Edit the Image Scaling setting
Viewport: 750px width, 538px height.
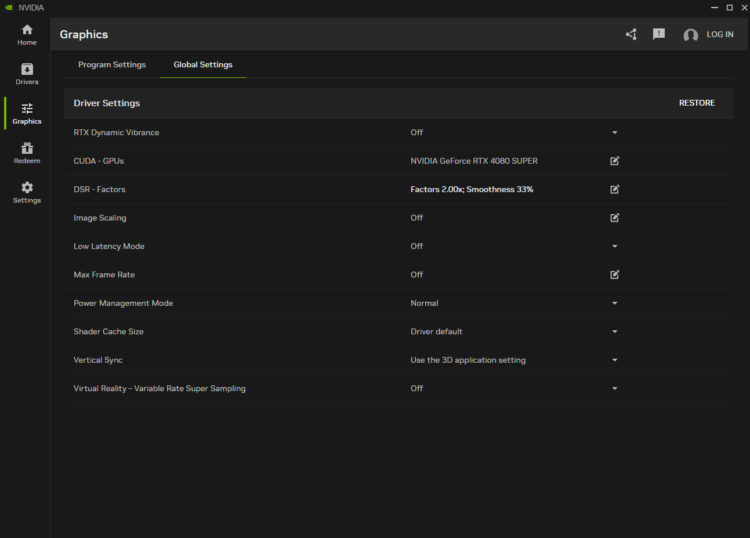(x=615, y=217)
